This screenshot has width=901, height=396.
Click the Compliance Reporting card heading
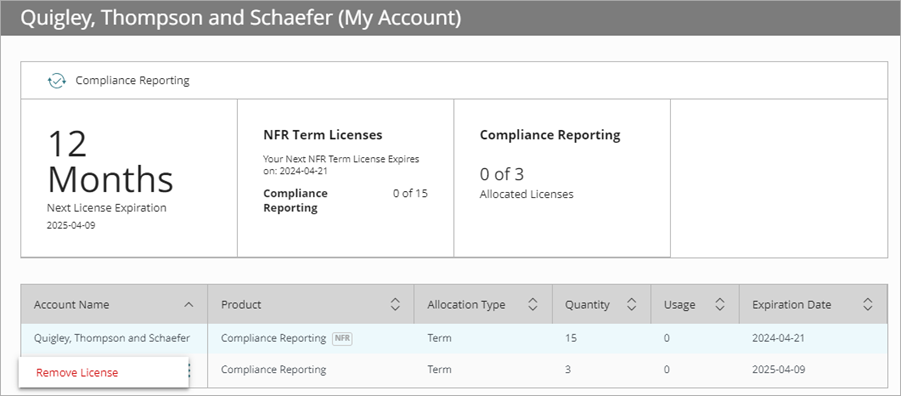[x=550, y=135]
